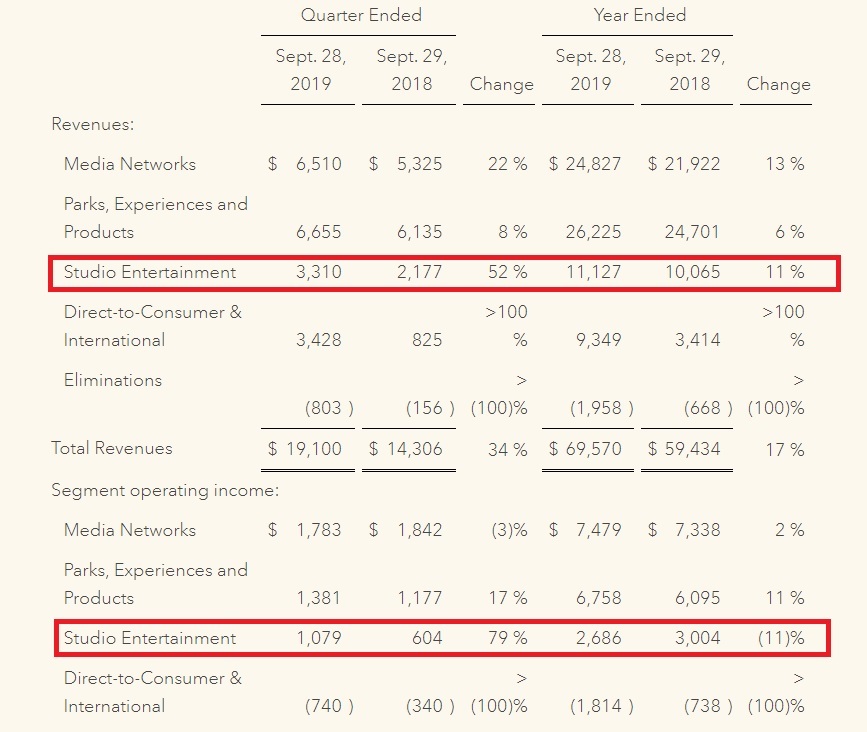Click the $69,570 yearly total revenues value
The height and width of the screenshot is (732, 867).
(585, 449)
